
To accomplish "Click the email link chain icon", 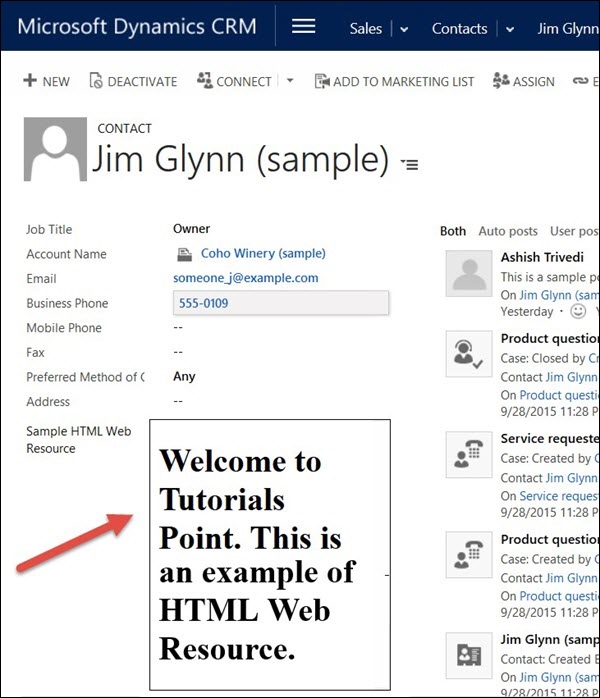I will (580, 81).
